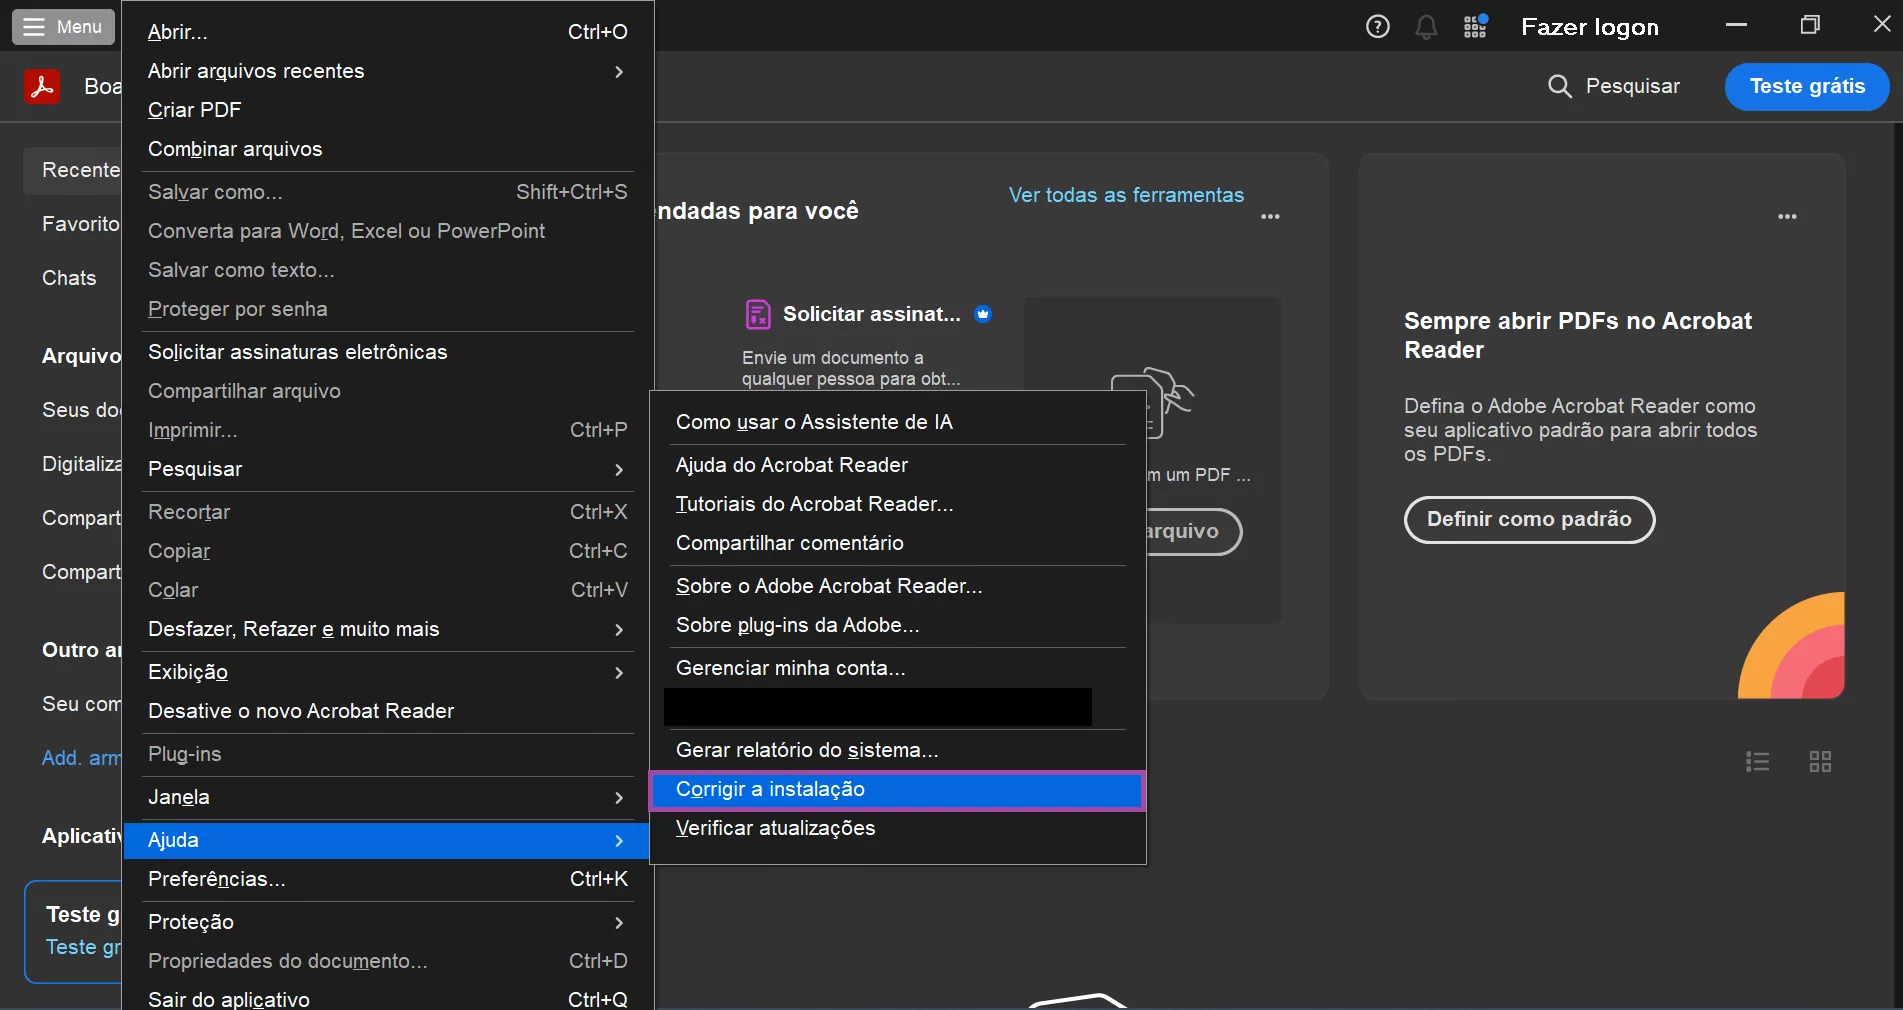Click the Adobe Acrobat logo icon

coord(42,87)
